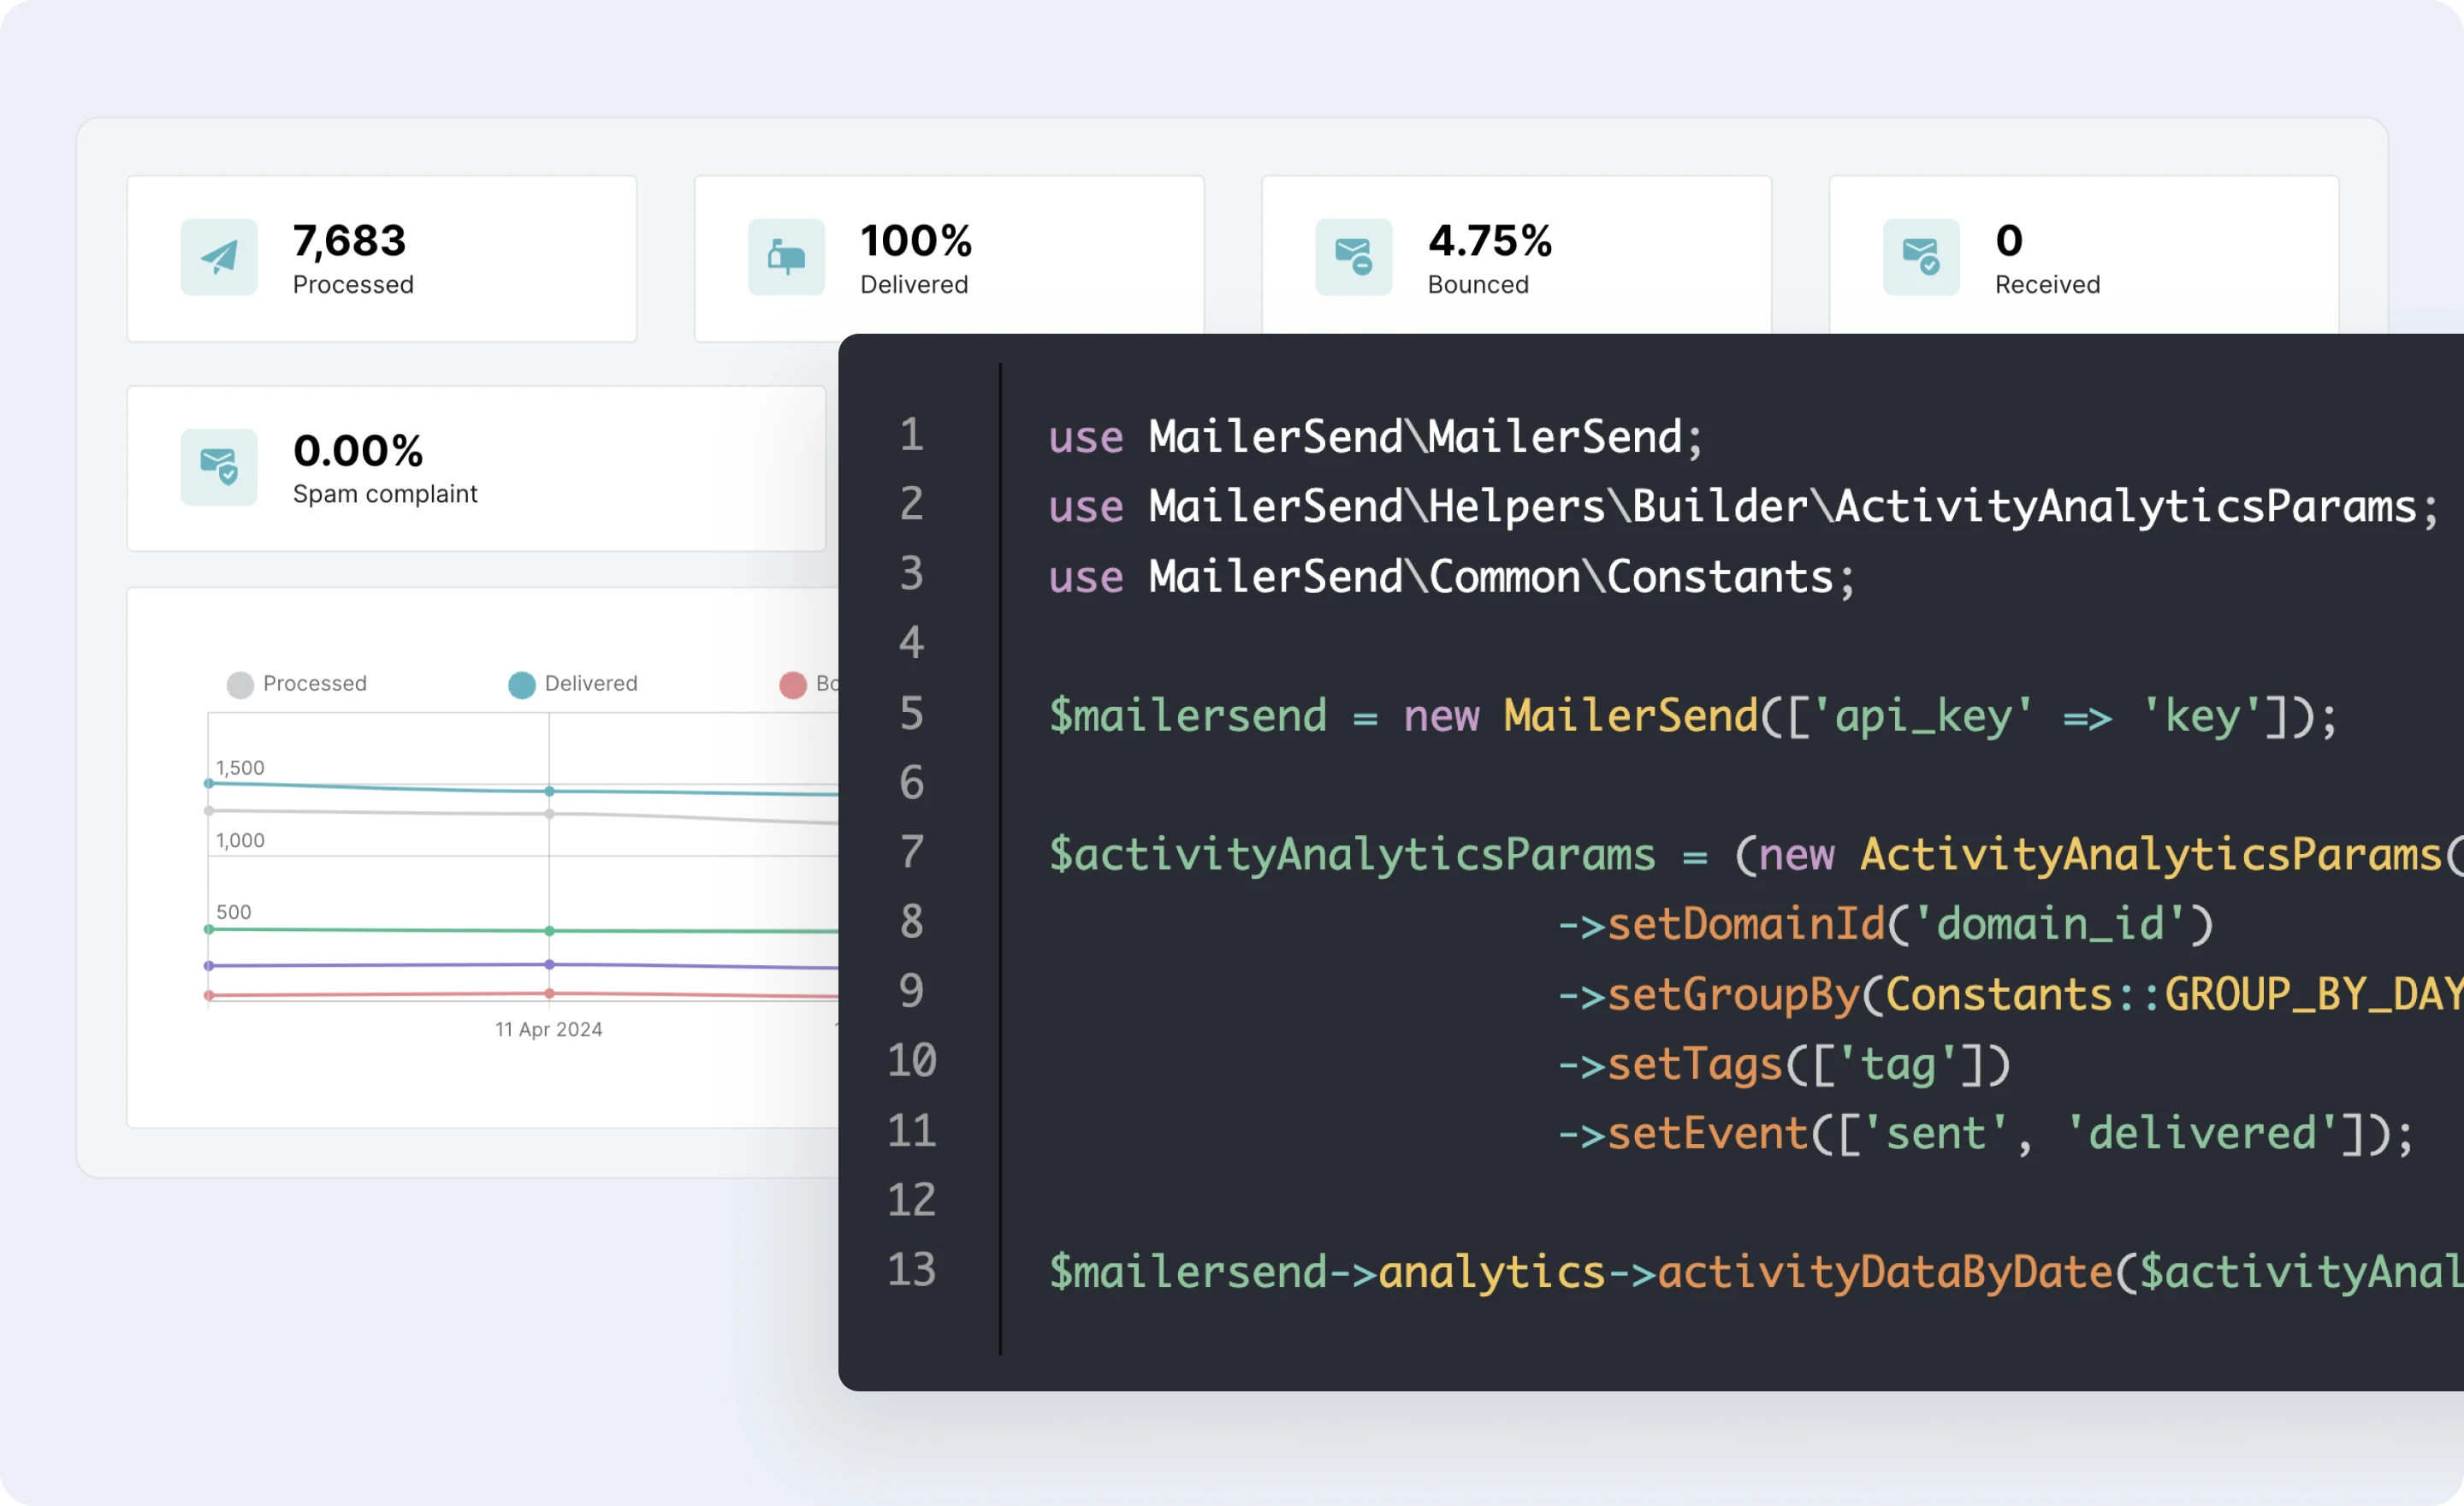Image resolution: width=2464 pixels, height=1506 pixels.
Task: Click 'use MailerSend\Common\Constants;' line
Action: pos(1451,577)
